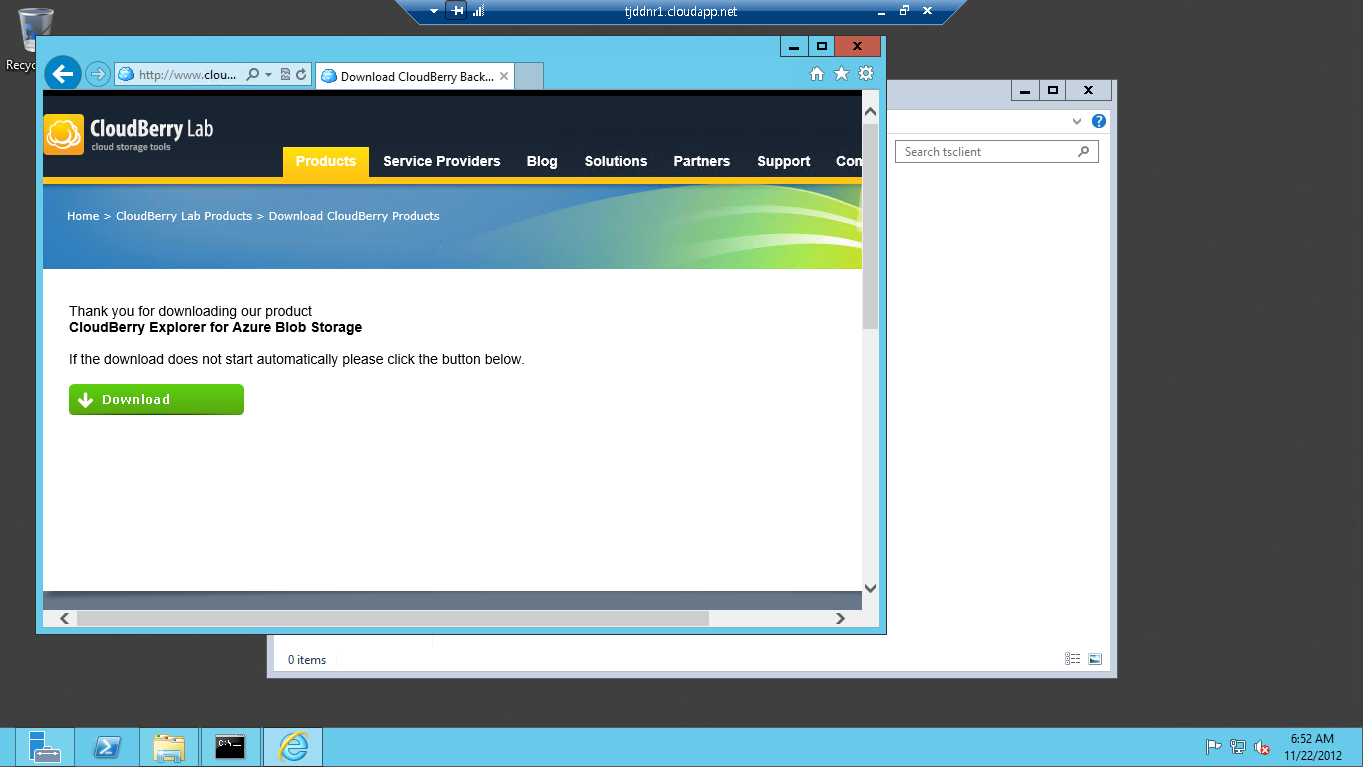Open Favorites with the star icon
The image size is (1363, 767).
[x=841, y=74]
